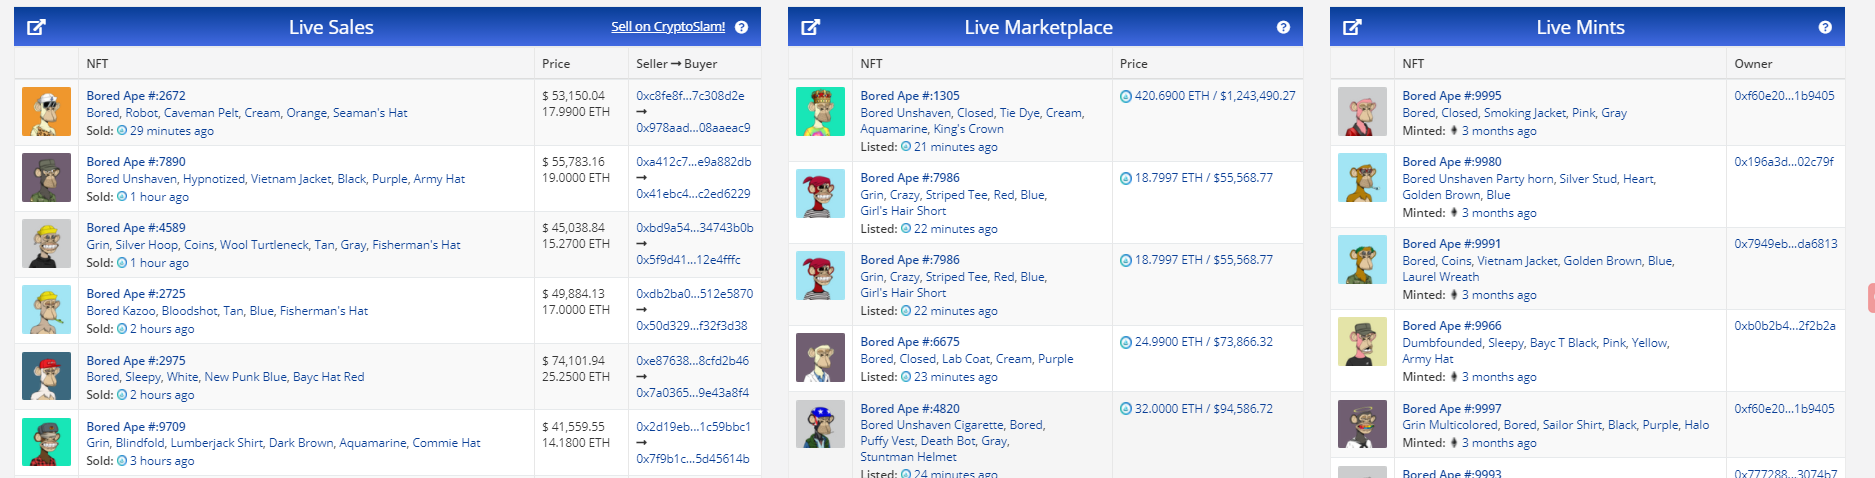Image resolution: width=1875 pixels, height=478 pixels.
Task: Click listing price 420.6900 ETH / $1,243,490.27
Action: pos(1207,96)
